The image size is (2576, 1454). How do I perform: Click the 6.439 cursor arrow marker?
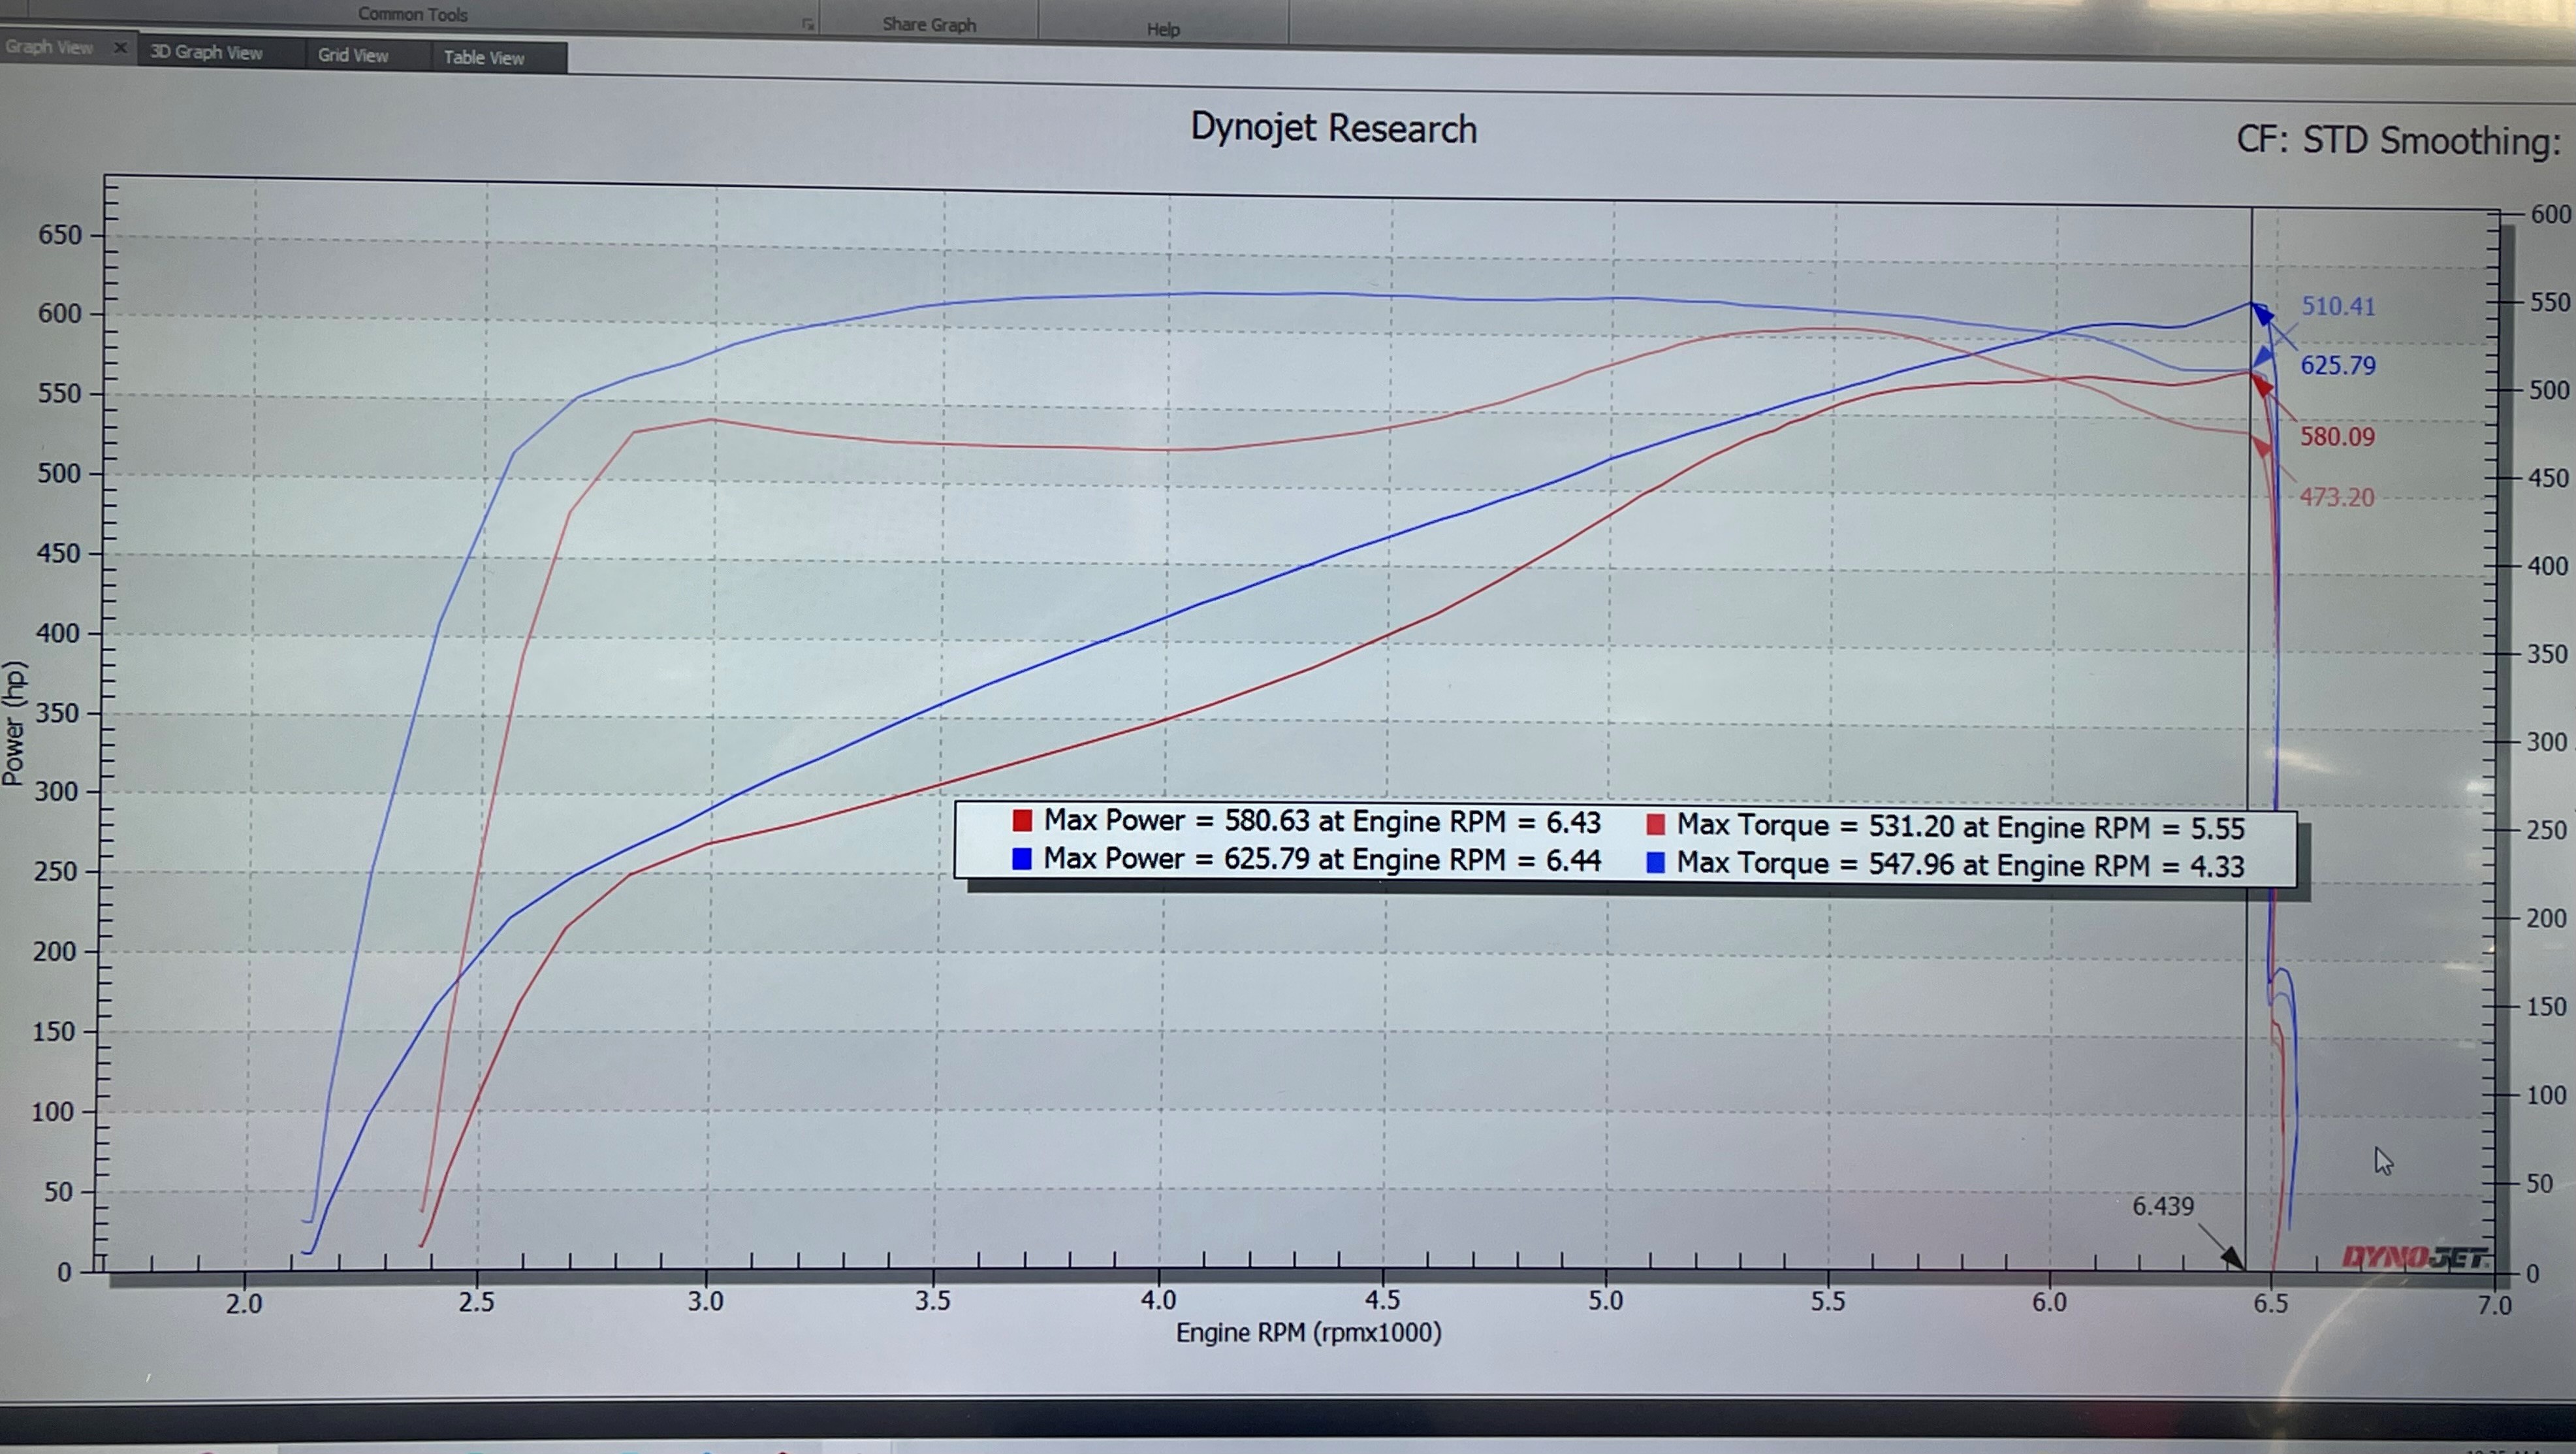click(x=2232, y=1257)
